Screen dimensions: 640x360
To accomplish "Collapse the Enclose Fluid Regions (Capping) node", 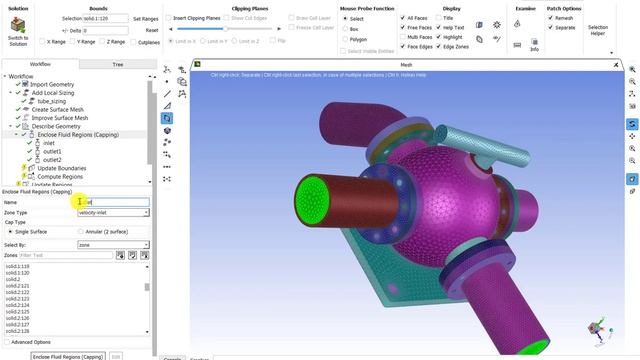I will 16,134.
